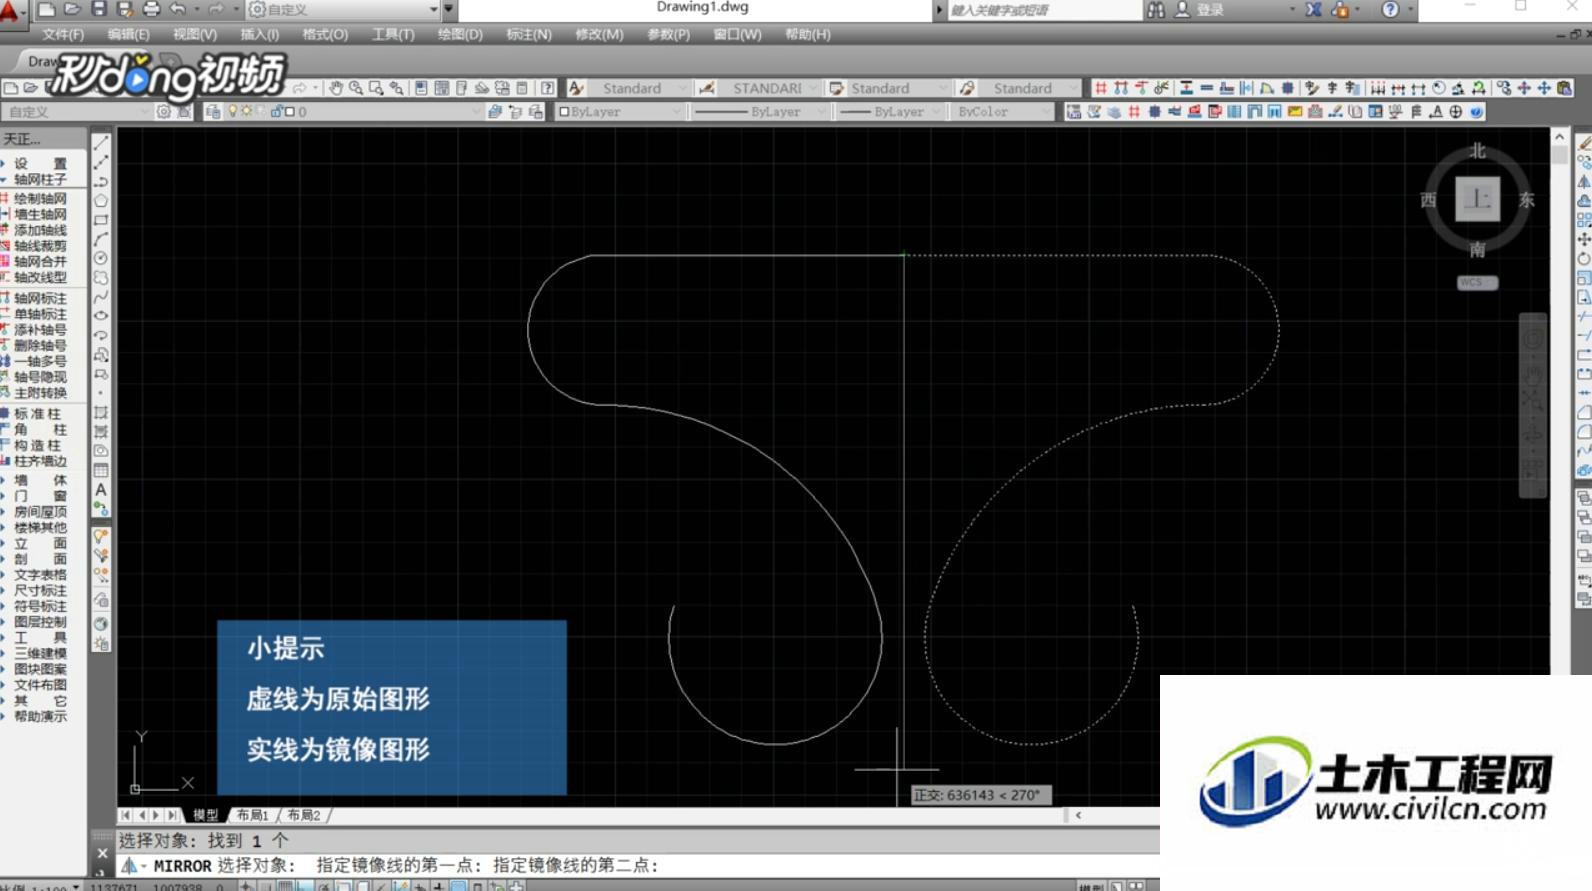Viewport: 1592px width, 891px height.
Task: Select the Ellipse tool in draw toolbar
Action: [x=101, y=316]
